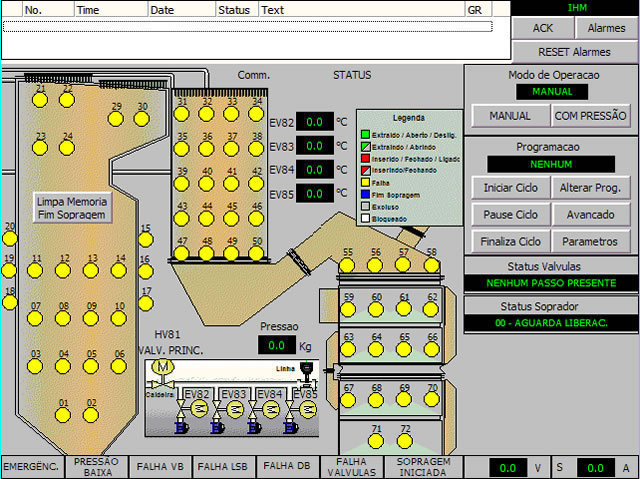Screen dimensions: 640x479
Task: Click the FALHA VB status indicator
Action: 160,467
